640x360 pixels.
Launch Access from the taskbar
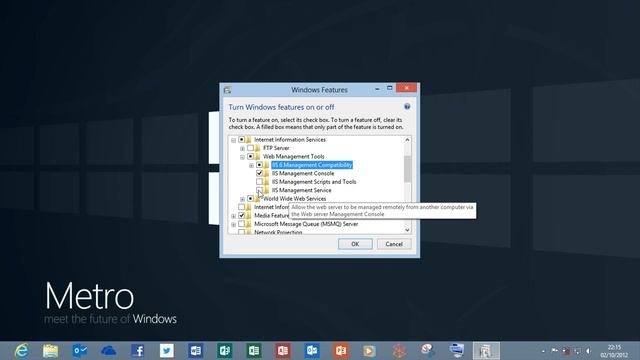283,351
